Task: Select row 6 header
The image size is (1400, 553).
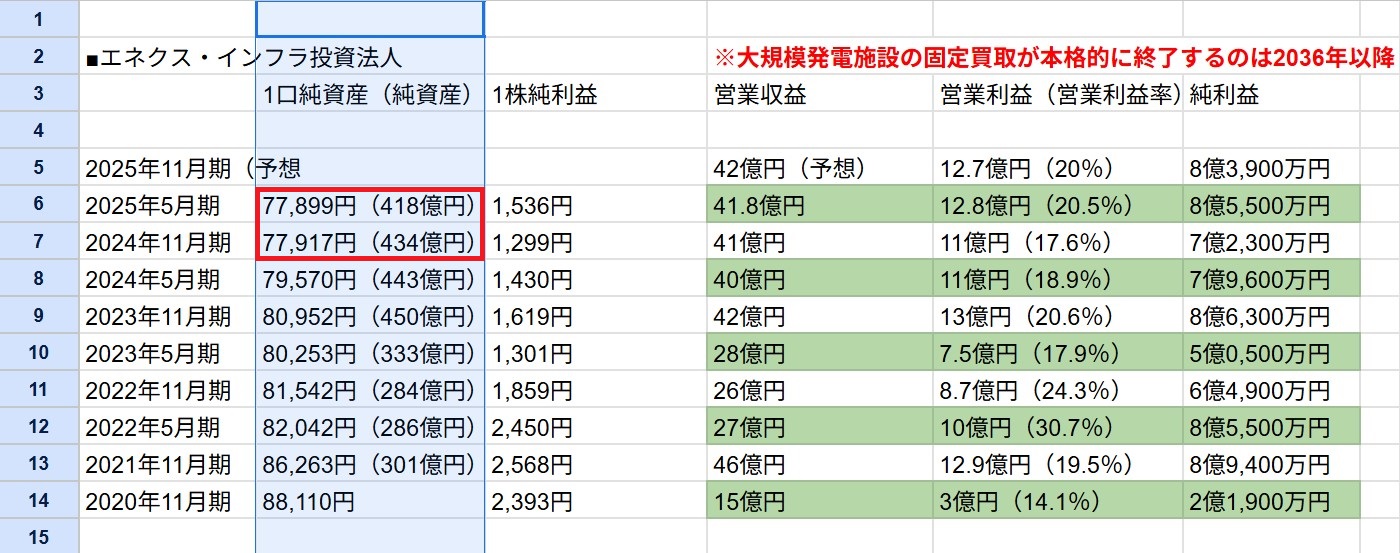Action: pos(39,205)
